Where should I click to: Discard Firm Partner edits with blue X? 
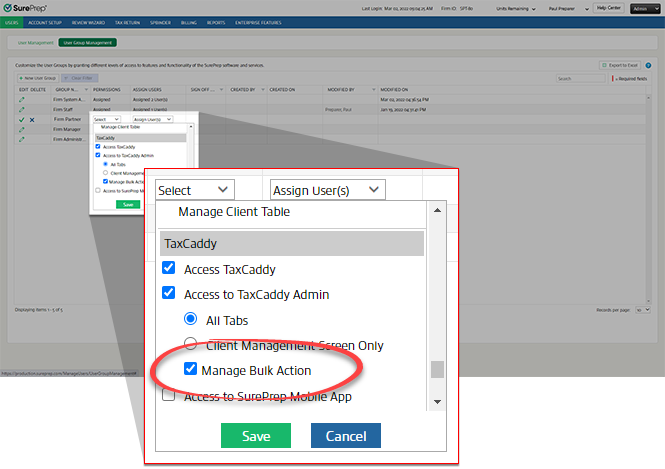(x=32, y=120)
